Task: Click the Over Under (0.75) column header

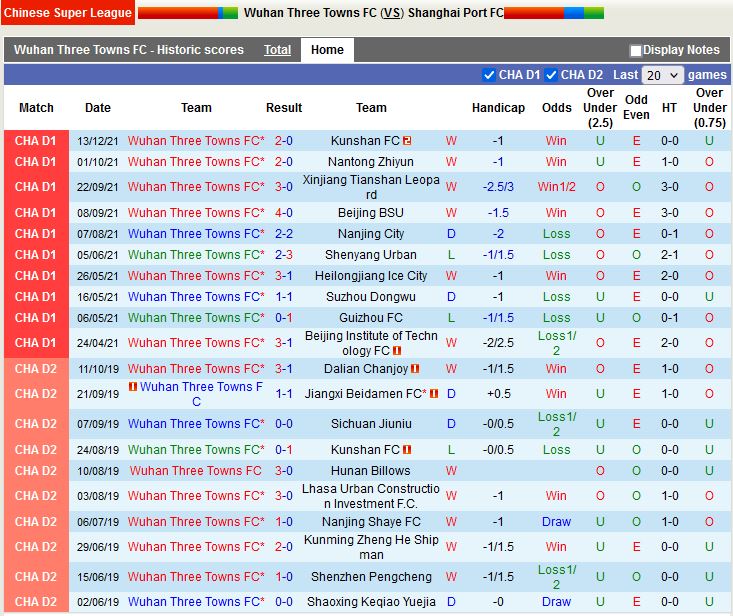Action: tap(710, 108)
